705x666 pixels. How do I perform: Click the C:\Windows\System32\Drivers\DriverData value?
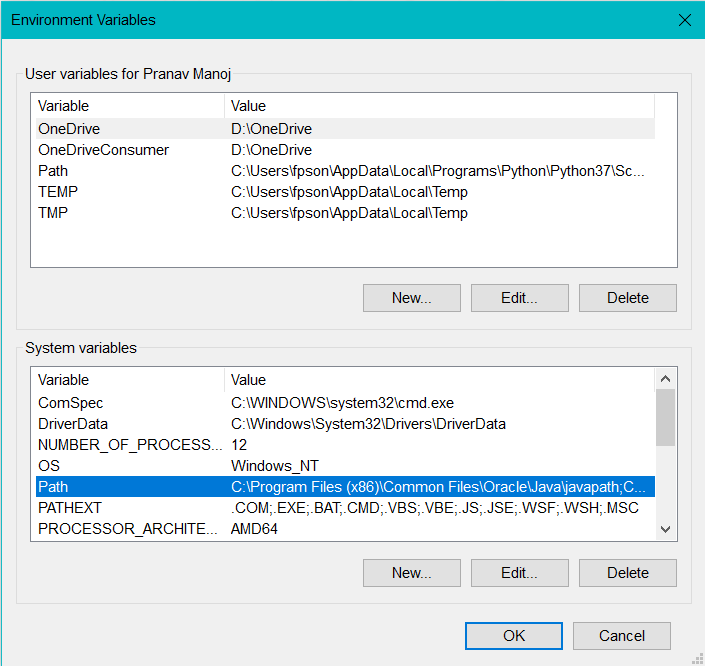[x=368, y=424]
